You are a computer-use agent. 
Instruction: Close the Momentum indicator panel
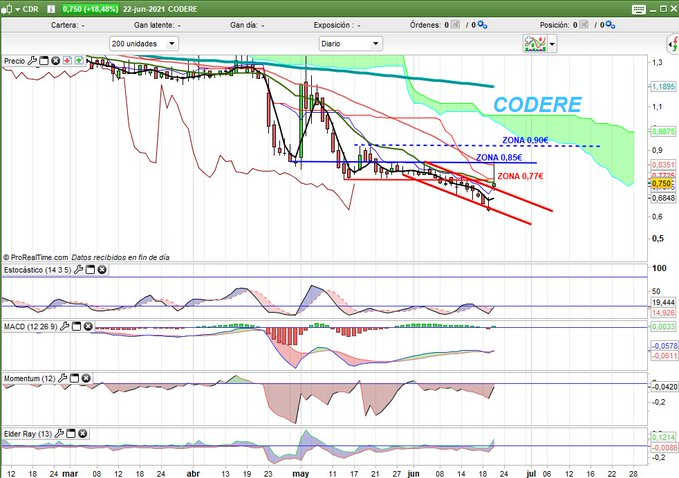point(86,378)
